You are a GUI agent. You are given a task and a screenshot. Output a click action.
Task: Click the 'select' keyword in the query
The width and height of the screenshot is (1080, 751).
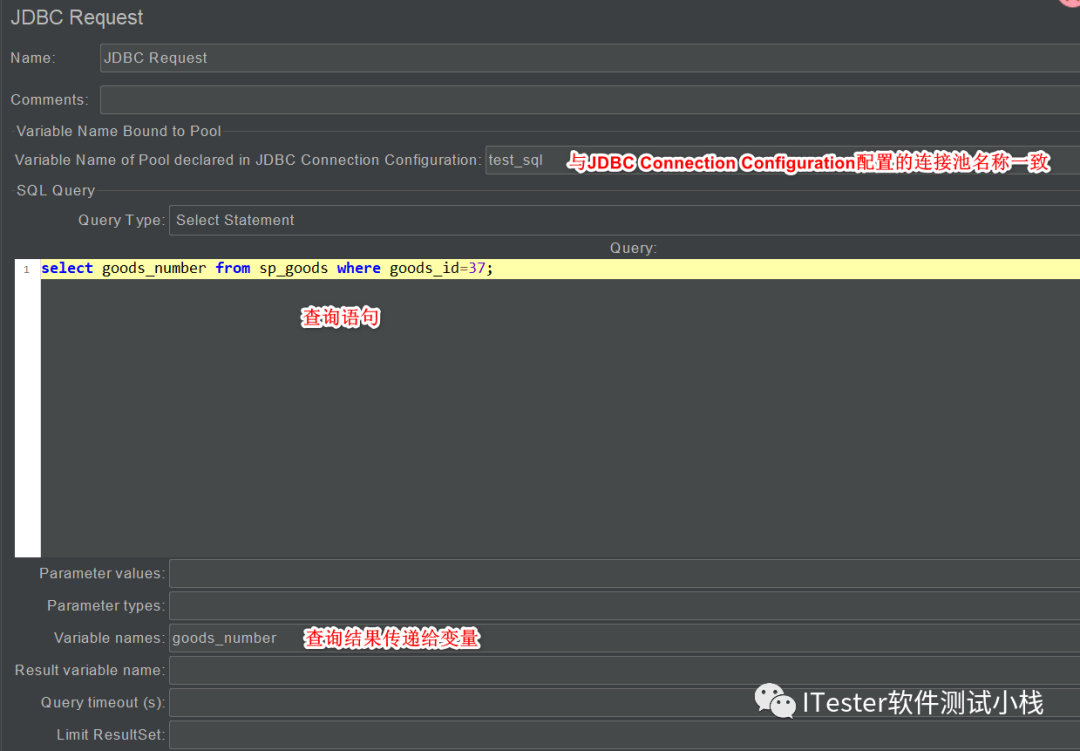[67, 268]
